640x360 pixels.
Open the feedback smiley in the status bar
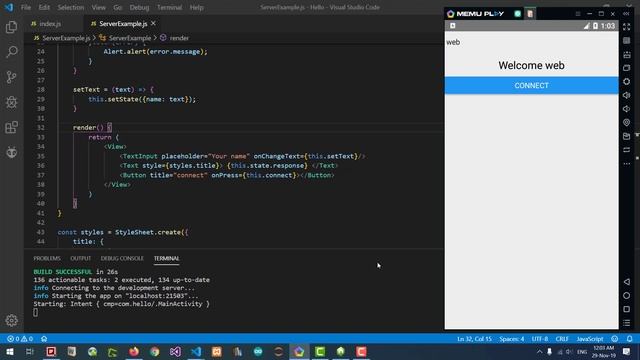pos(614,339)
